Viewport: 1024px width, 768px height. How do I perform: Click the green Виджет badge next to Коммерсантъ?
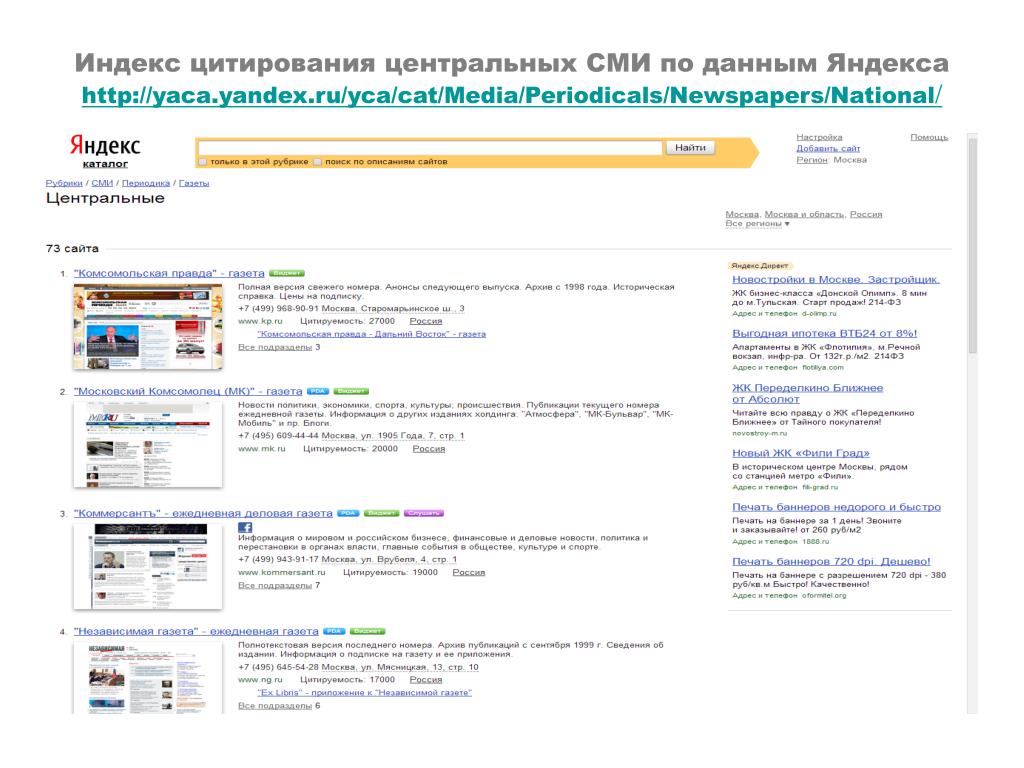coord(381,513)
